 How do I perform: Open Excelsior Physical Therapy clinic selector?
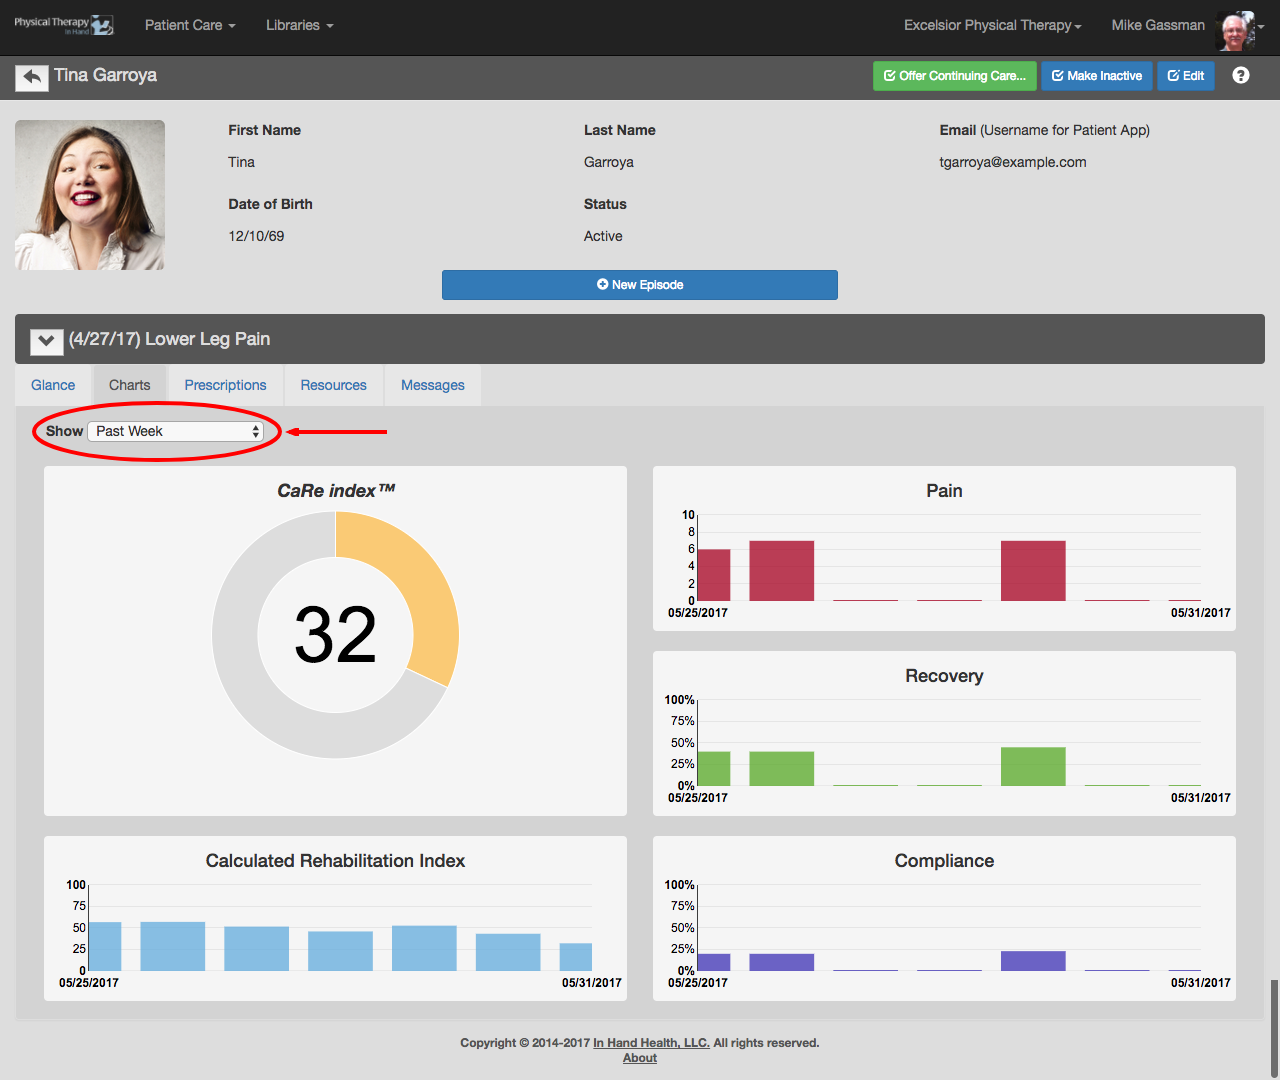point(992,25)
